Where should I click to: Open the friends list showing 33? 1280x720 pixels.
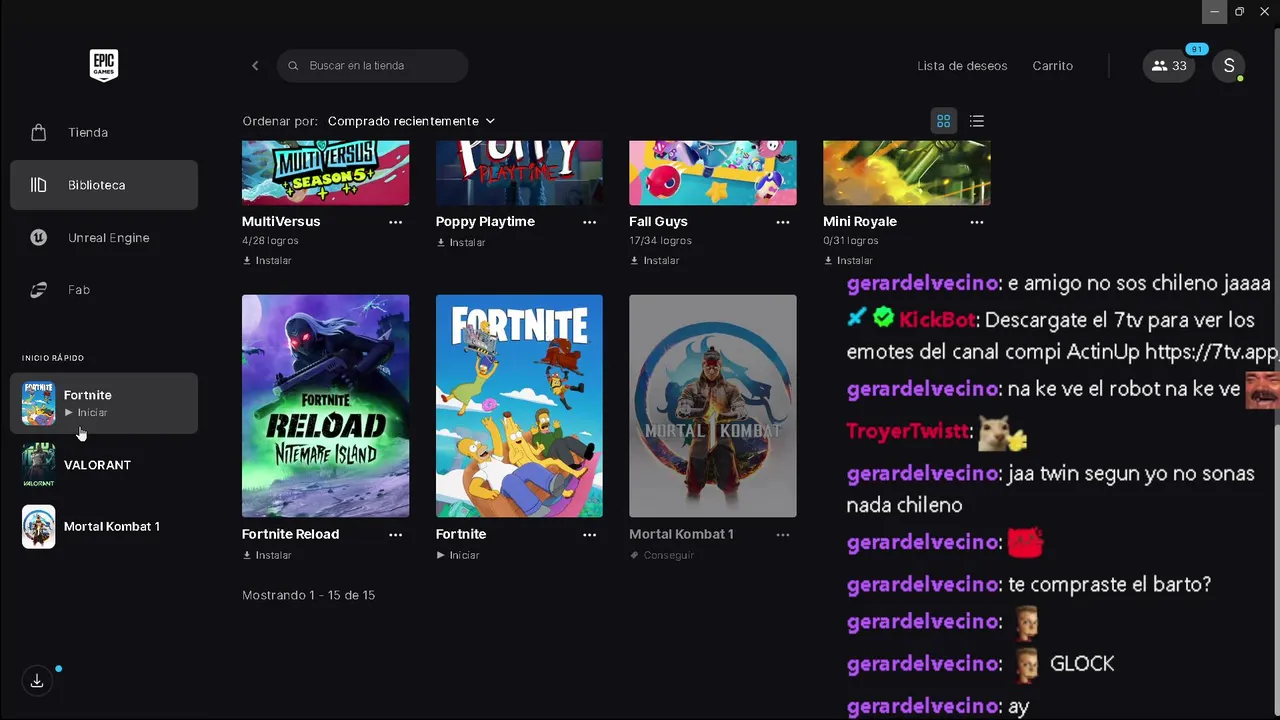coord(1169,66)
